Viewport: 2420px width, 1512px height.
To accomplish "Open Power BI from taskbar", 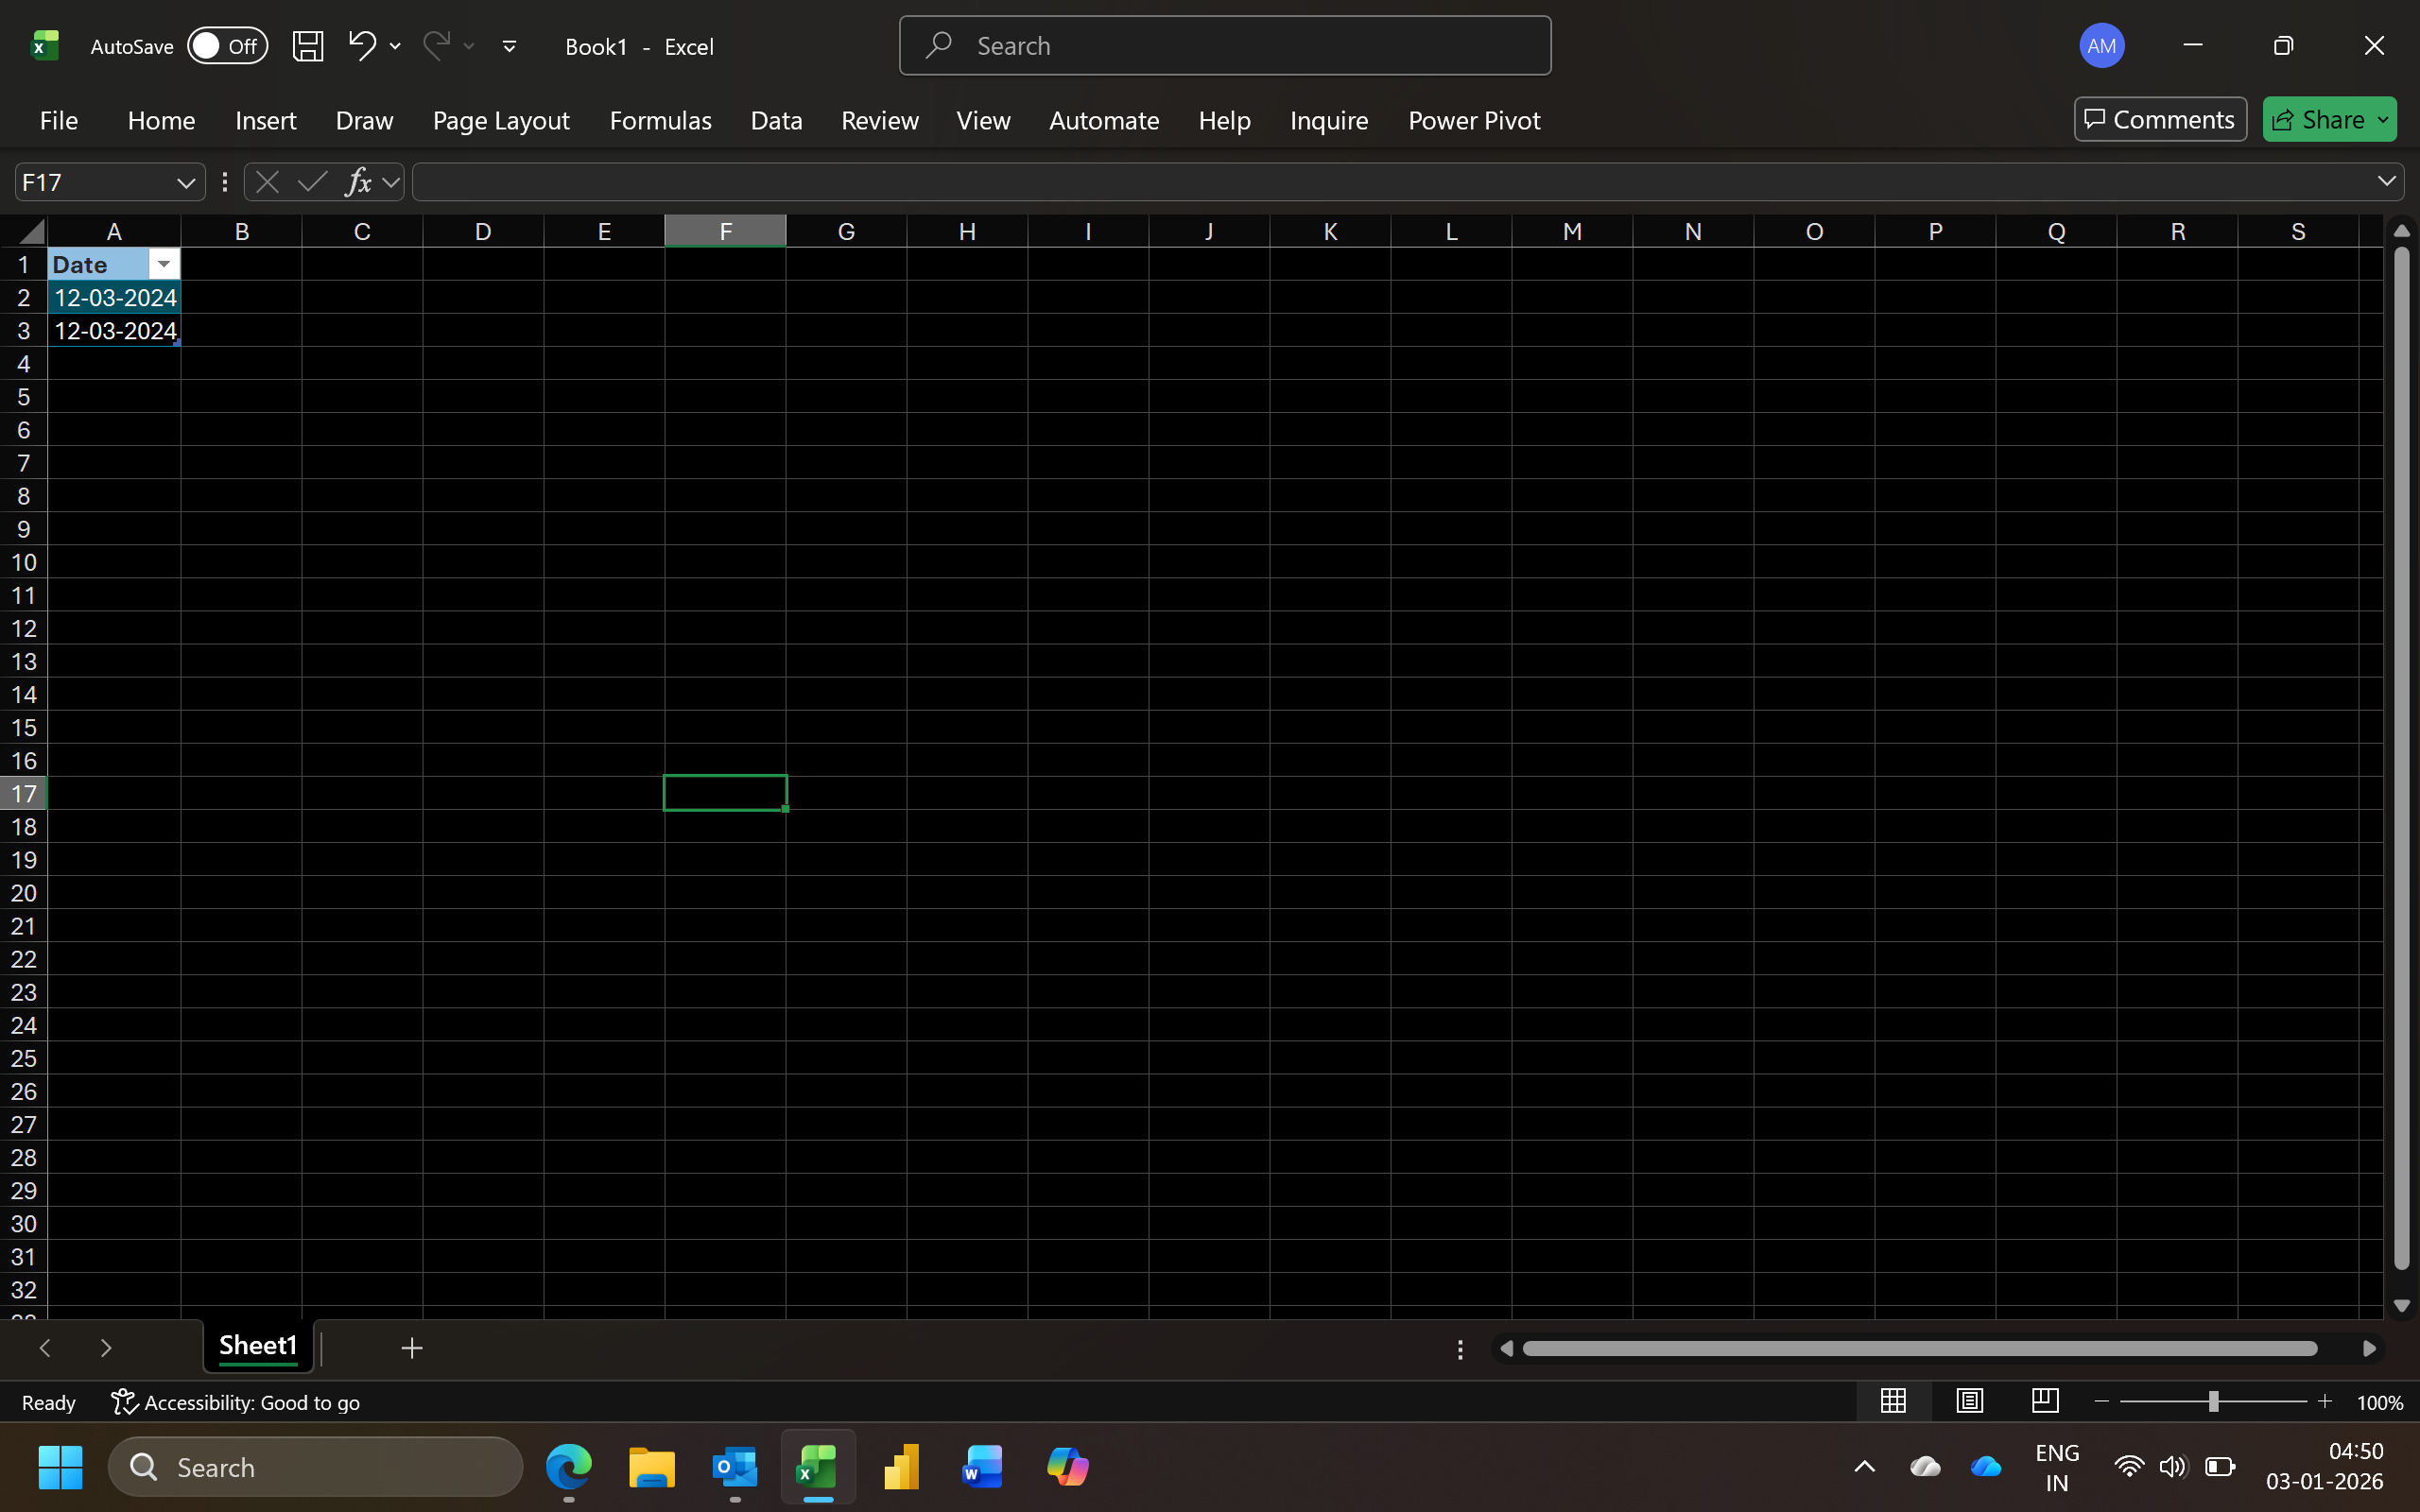I will point(901,1467).
